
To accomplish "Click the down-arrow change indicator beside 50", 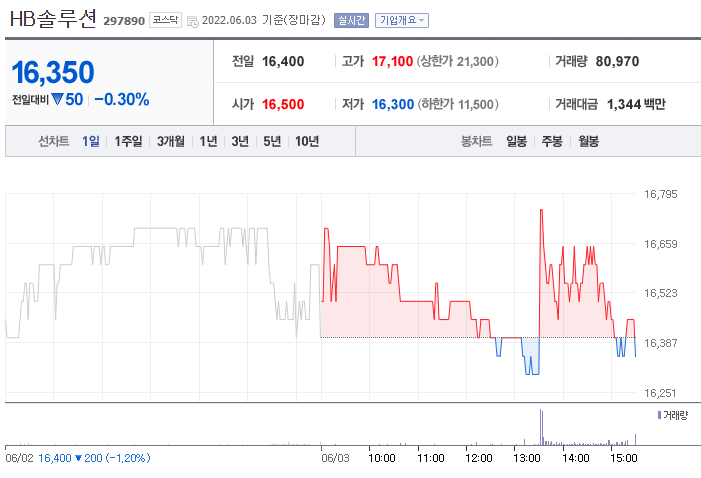I will click(57, 99).
